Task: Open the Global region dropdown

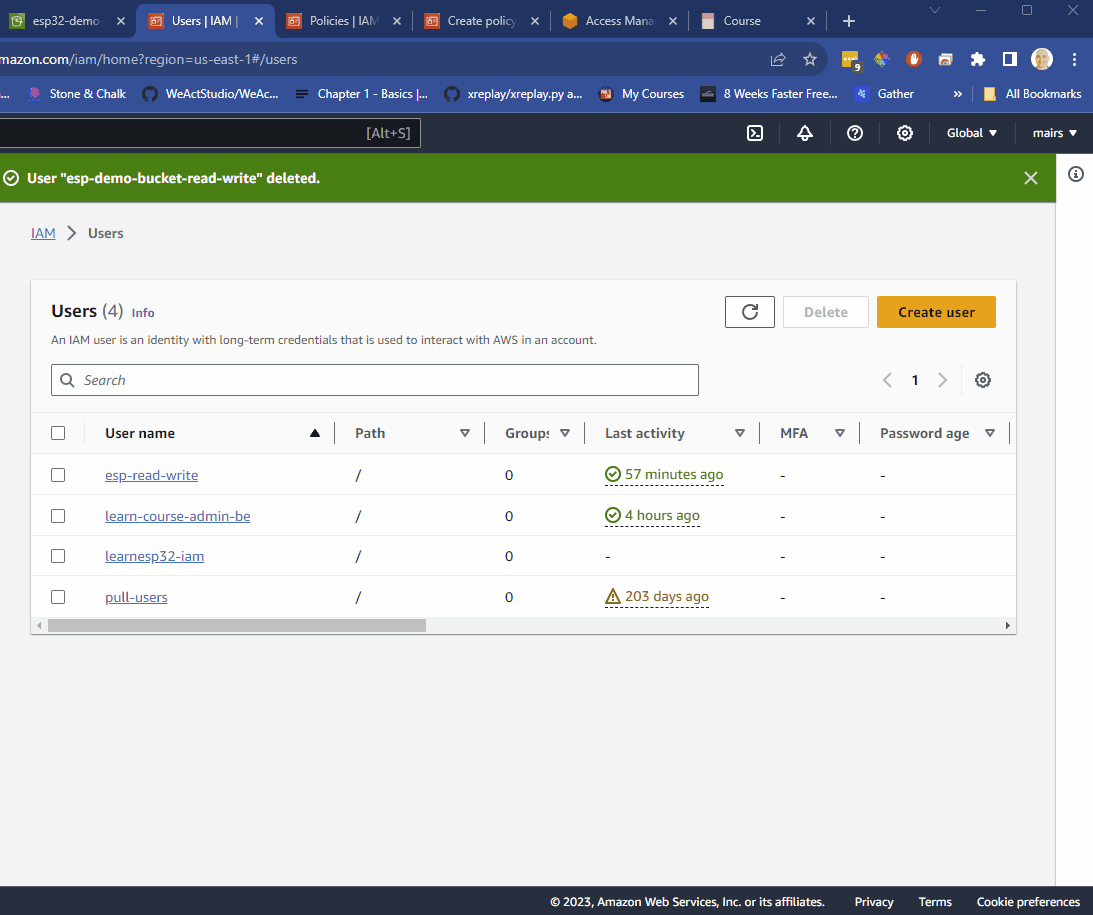Action: tap(970, 132)
